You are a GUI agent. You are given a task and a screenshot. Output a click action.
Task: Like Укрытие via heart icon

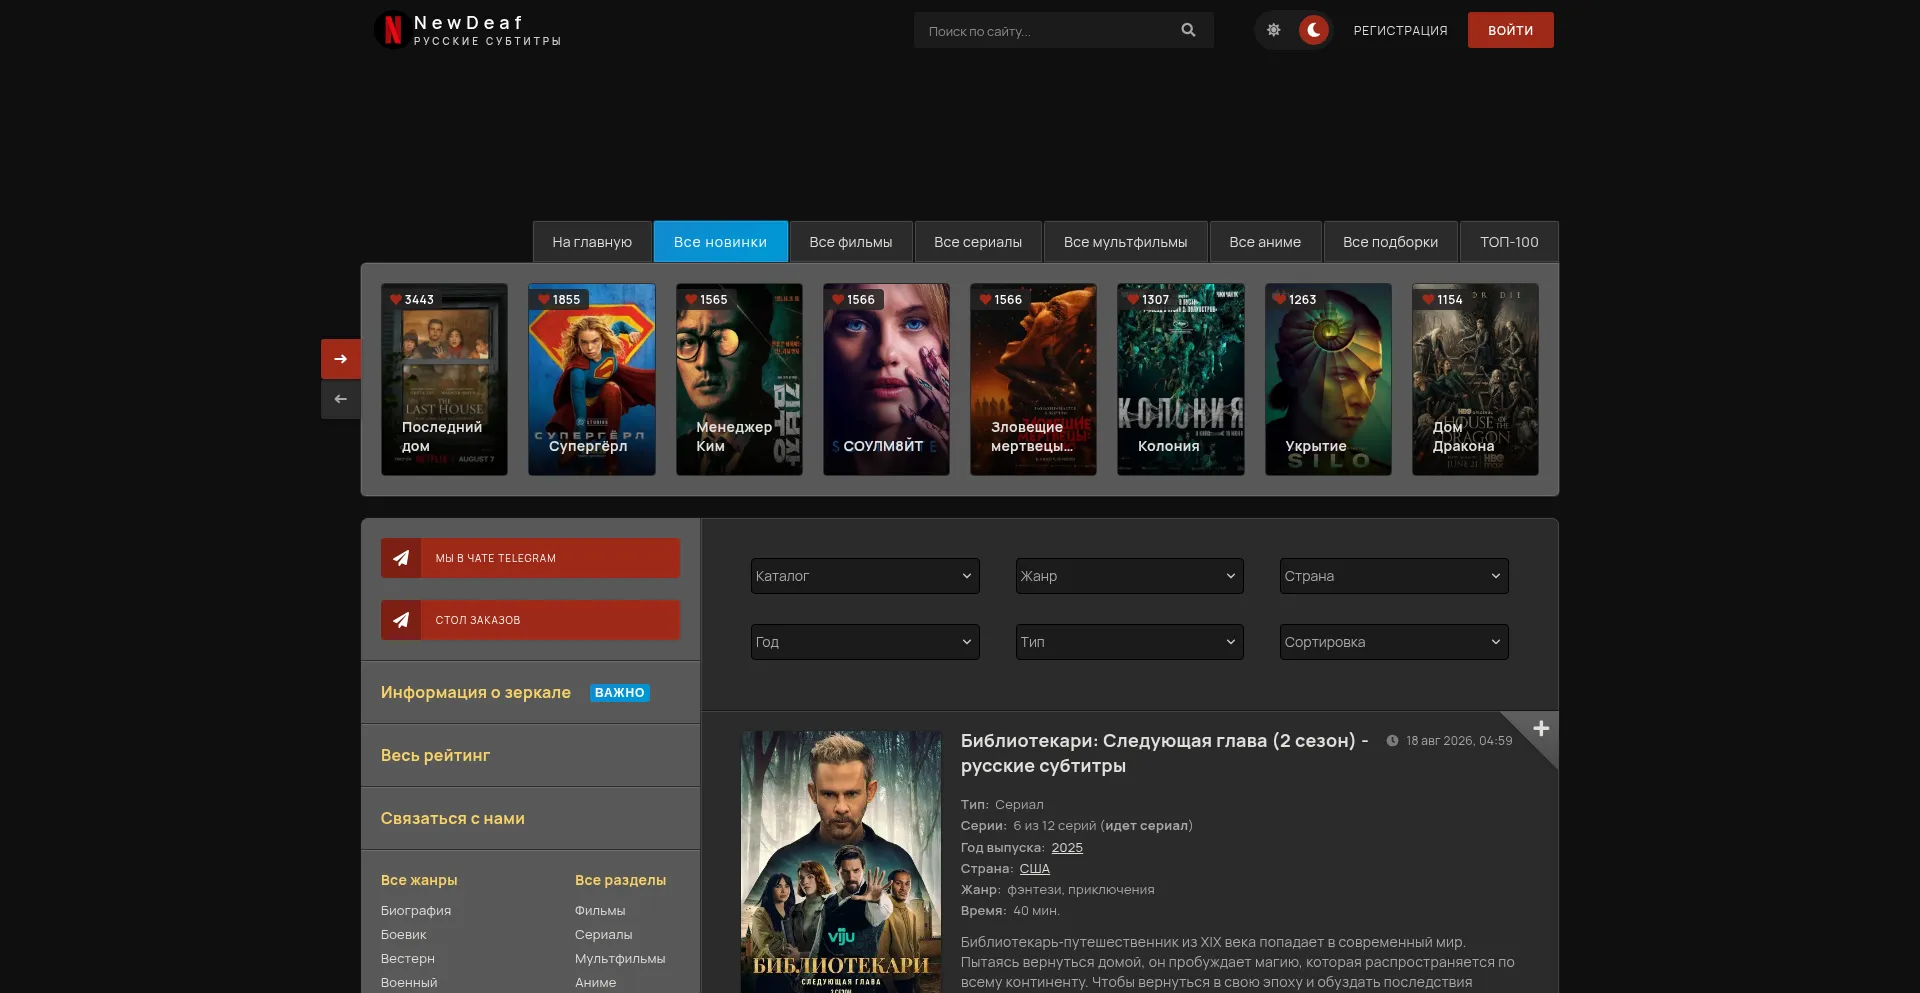tap(1280, 299)
